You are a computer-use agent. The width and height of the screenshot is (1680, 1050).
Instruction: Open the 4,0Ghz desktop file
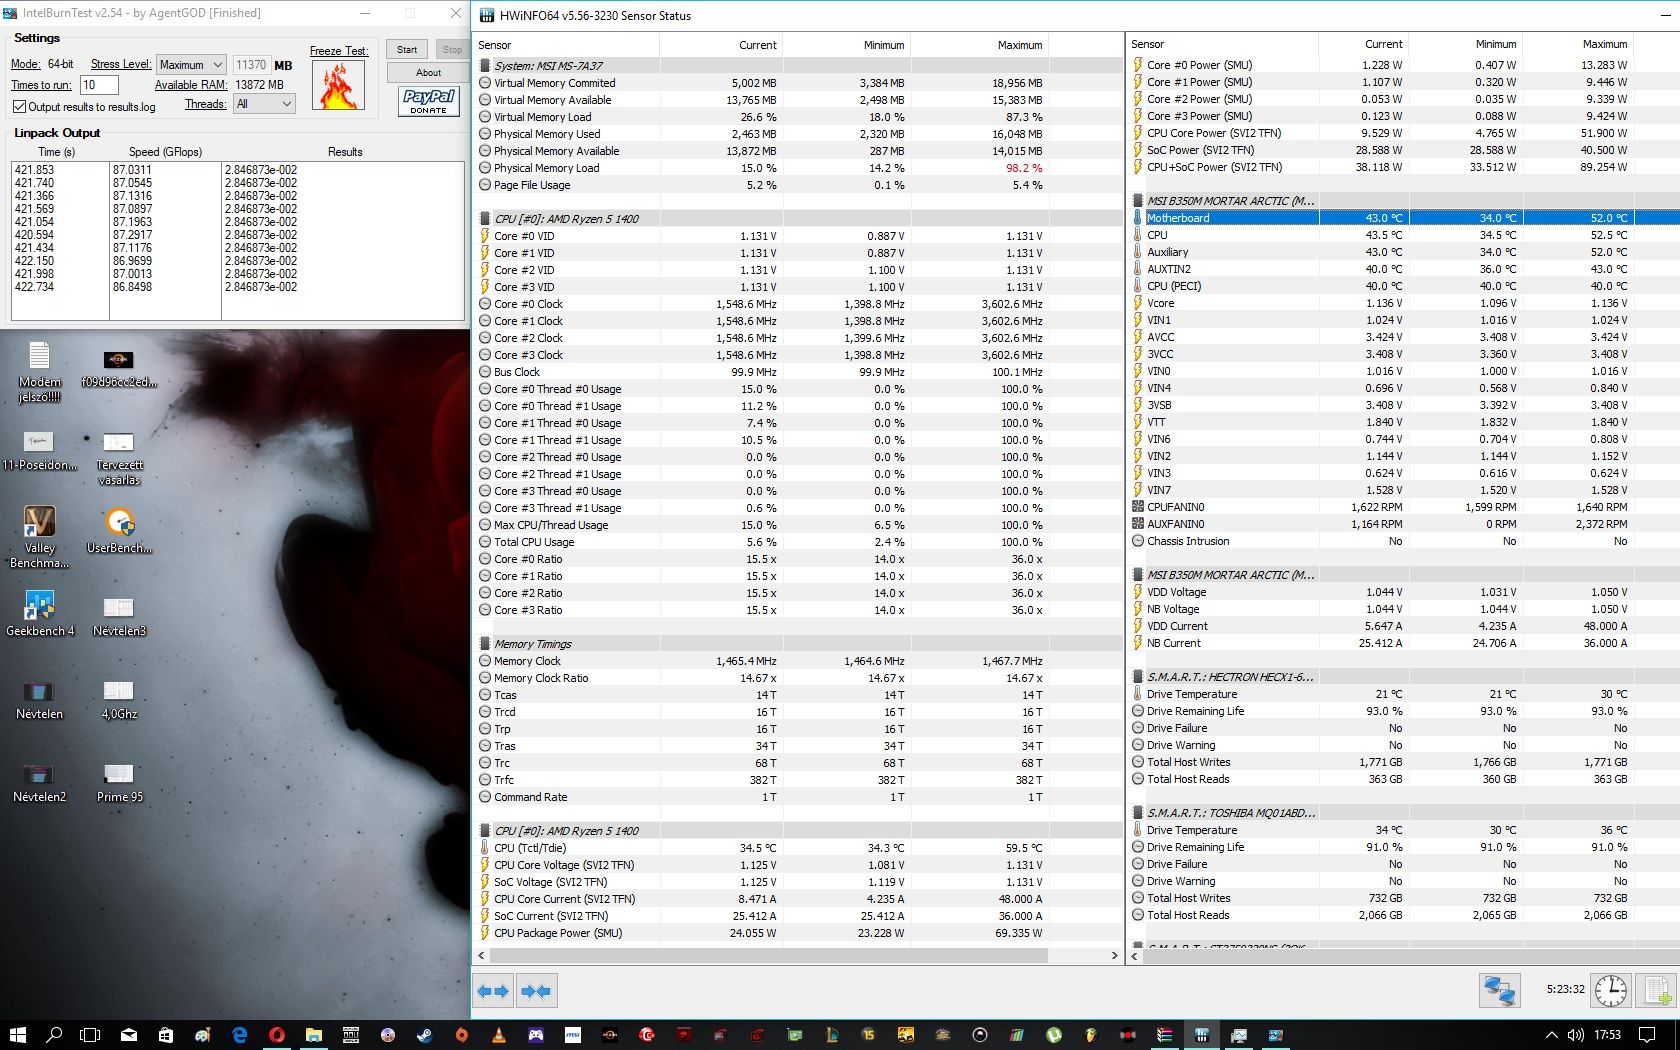point(118,699)
